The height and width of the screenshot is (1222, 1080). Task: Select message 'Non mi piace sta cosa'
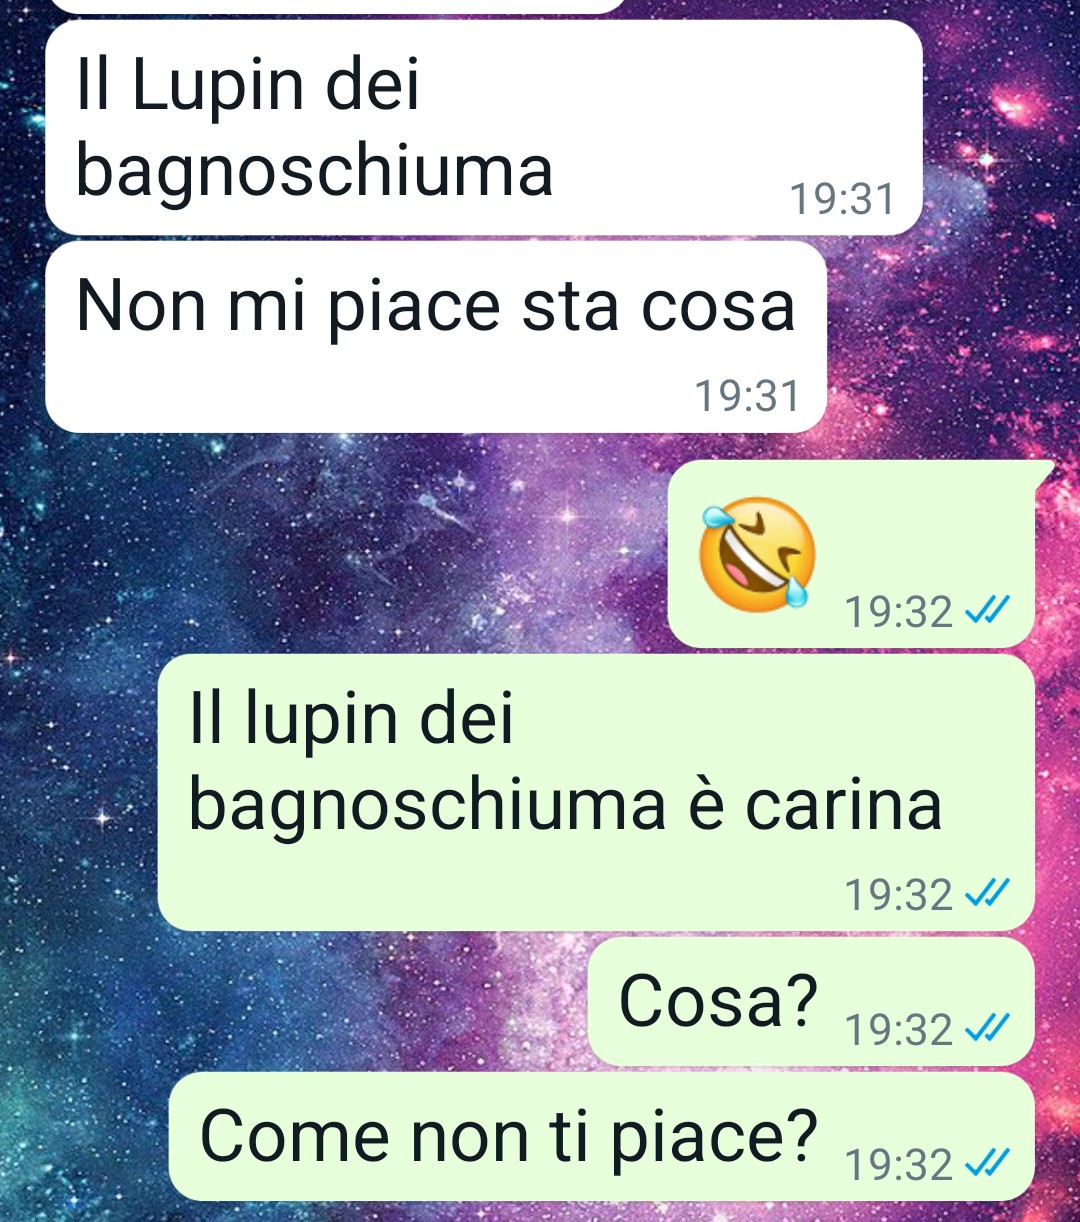[436, 337]
